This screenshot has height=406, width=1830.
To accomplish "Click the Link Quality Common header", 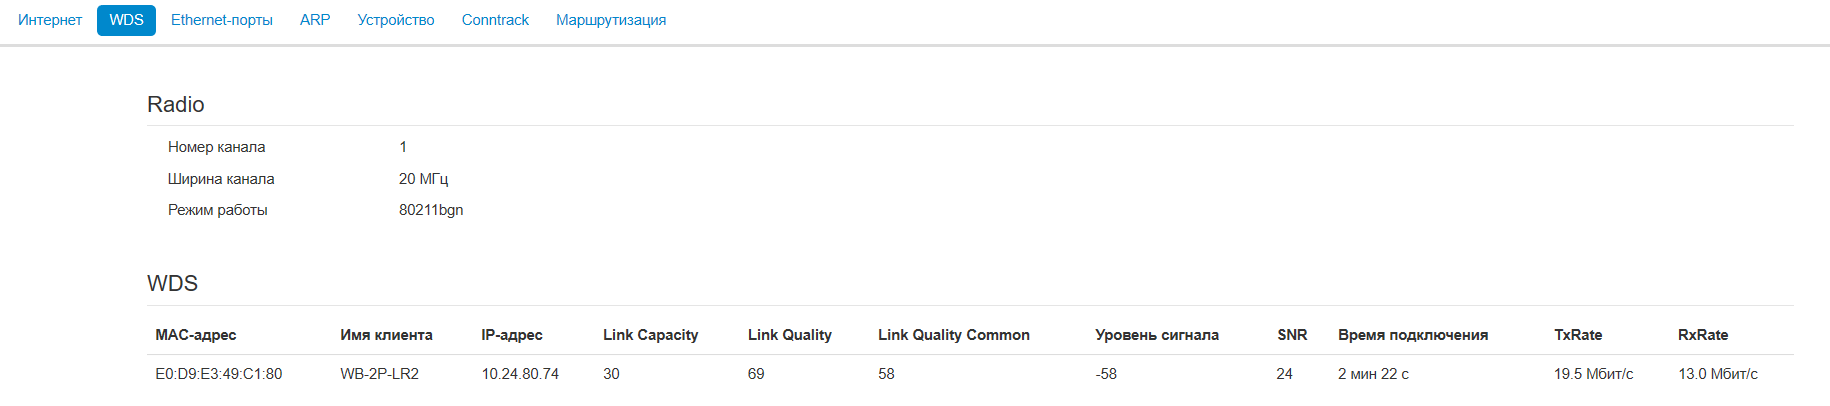I will pos(954,335).
